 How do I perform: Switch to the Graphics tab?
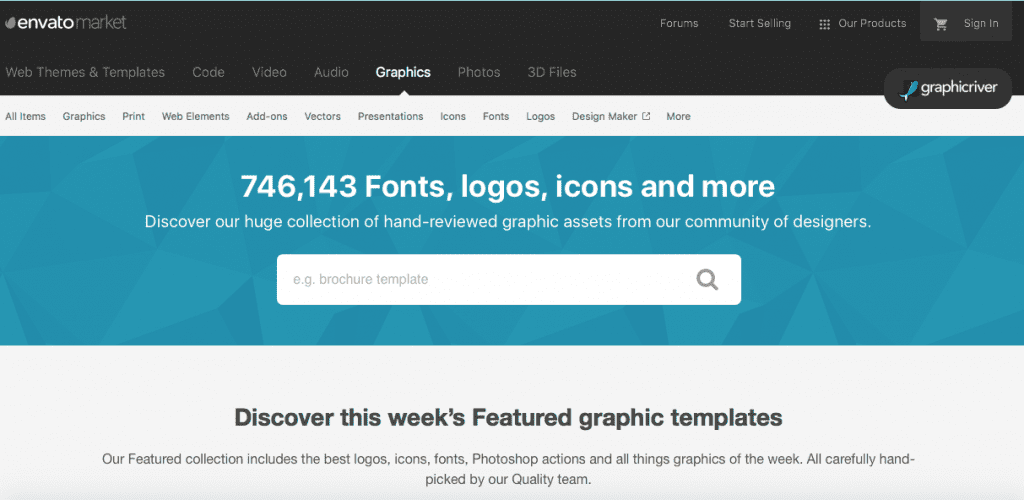403,72
